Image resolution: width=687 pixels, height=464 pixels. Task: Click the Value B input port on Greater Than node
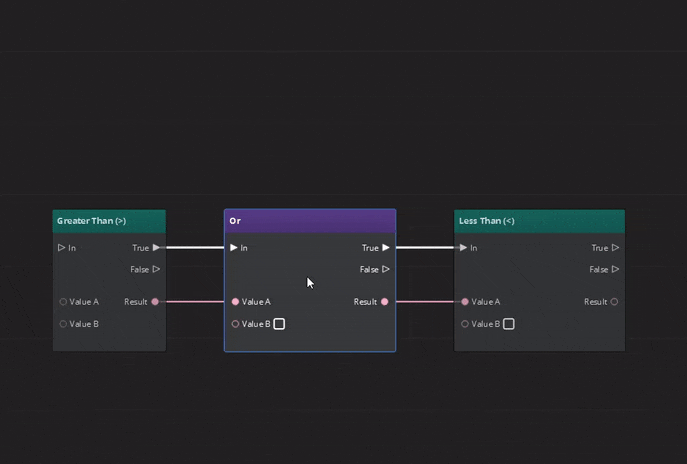point(63,324)
